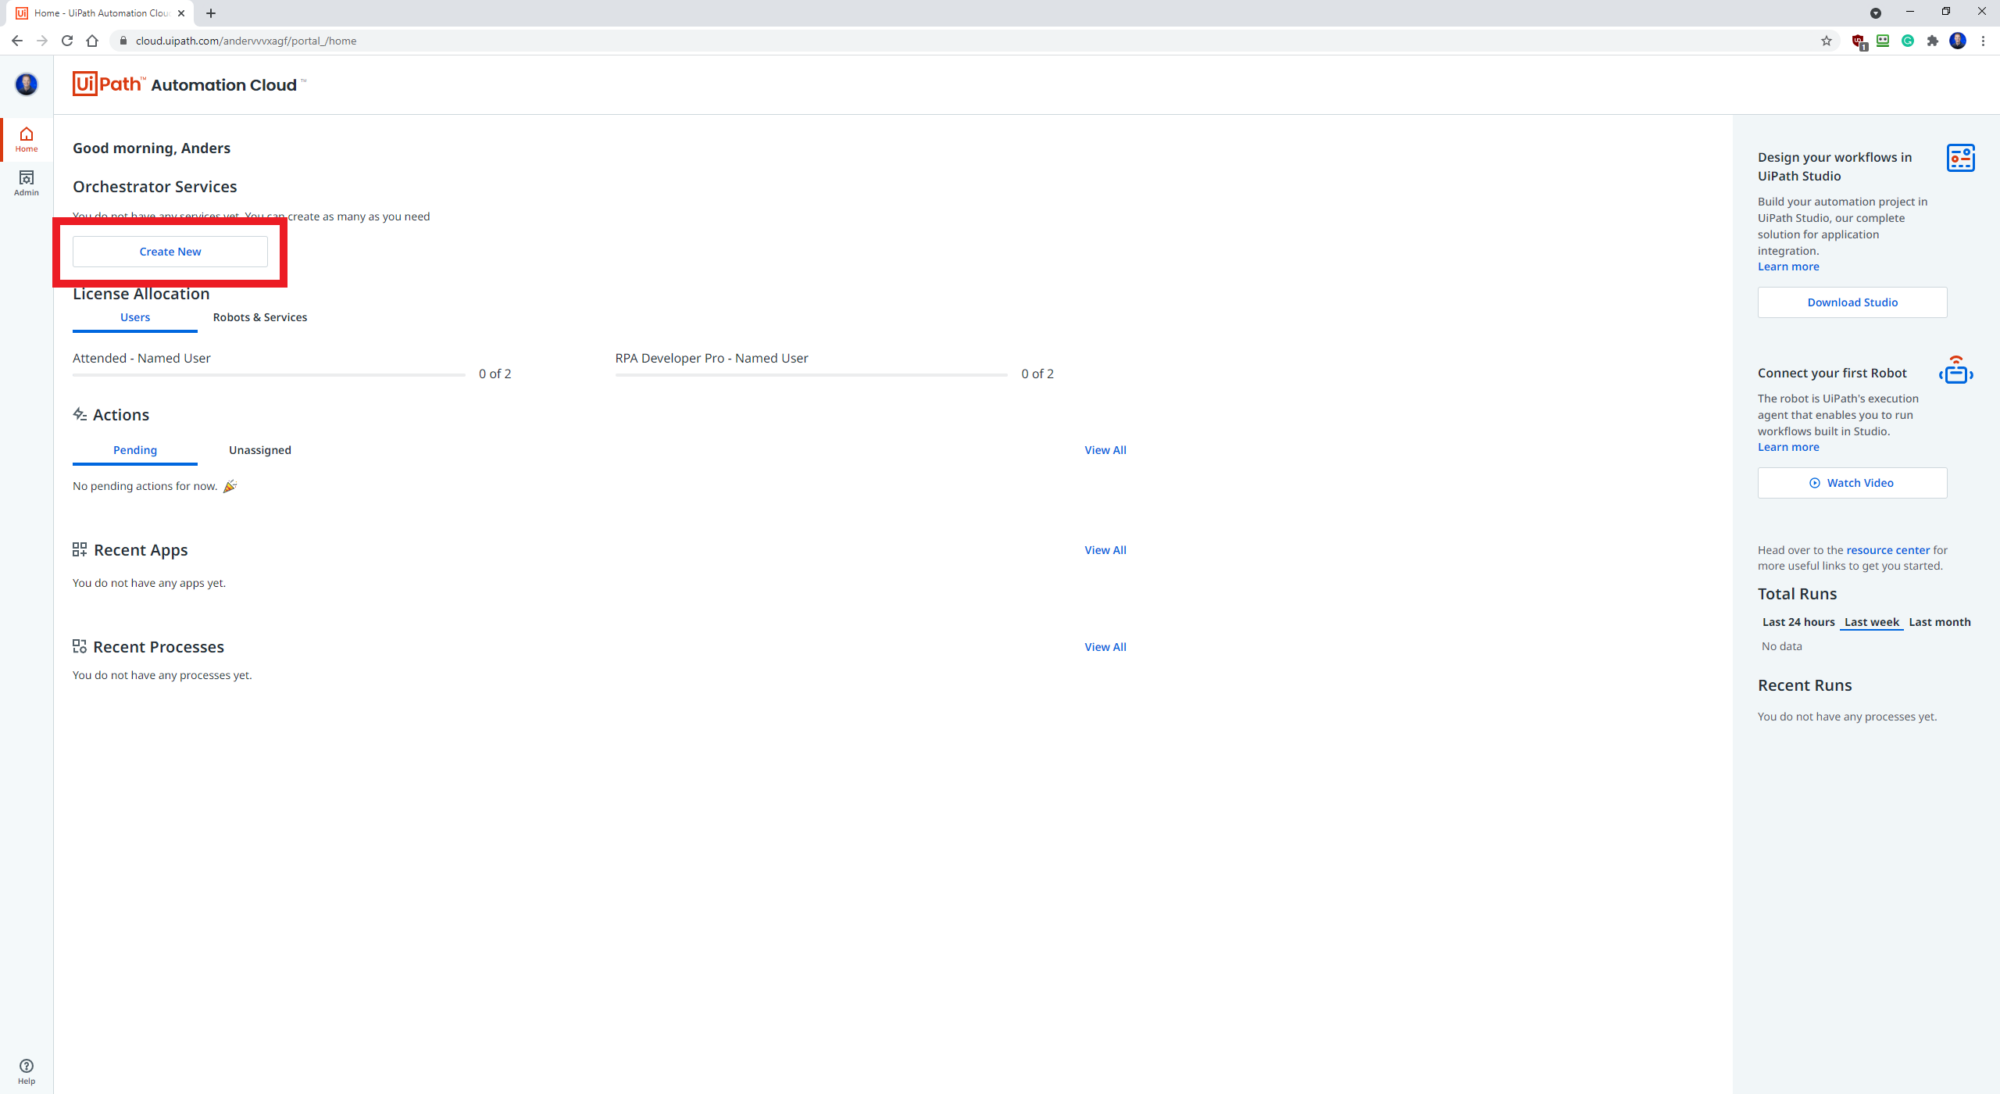Click the "No data" text under Total Runs
The width and height of the screenshot is (2000, 1094).
pyautogui.click(x=1782, y=646)
